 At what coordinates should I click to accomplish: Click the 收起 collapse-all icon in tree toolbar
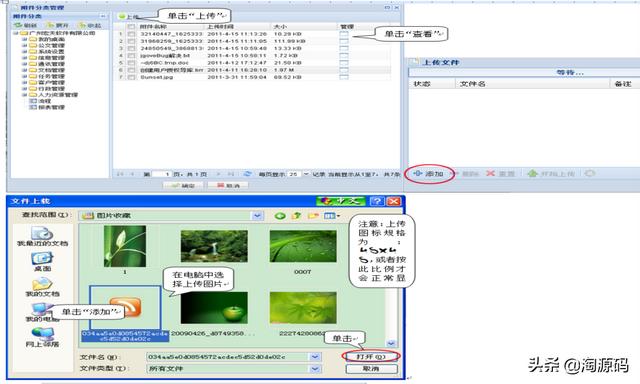[82, 25]
